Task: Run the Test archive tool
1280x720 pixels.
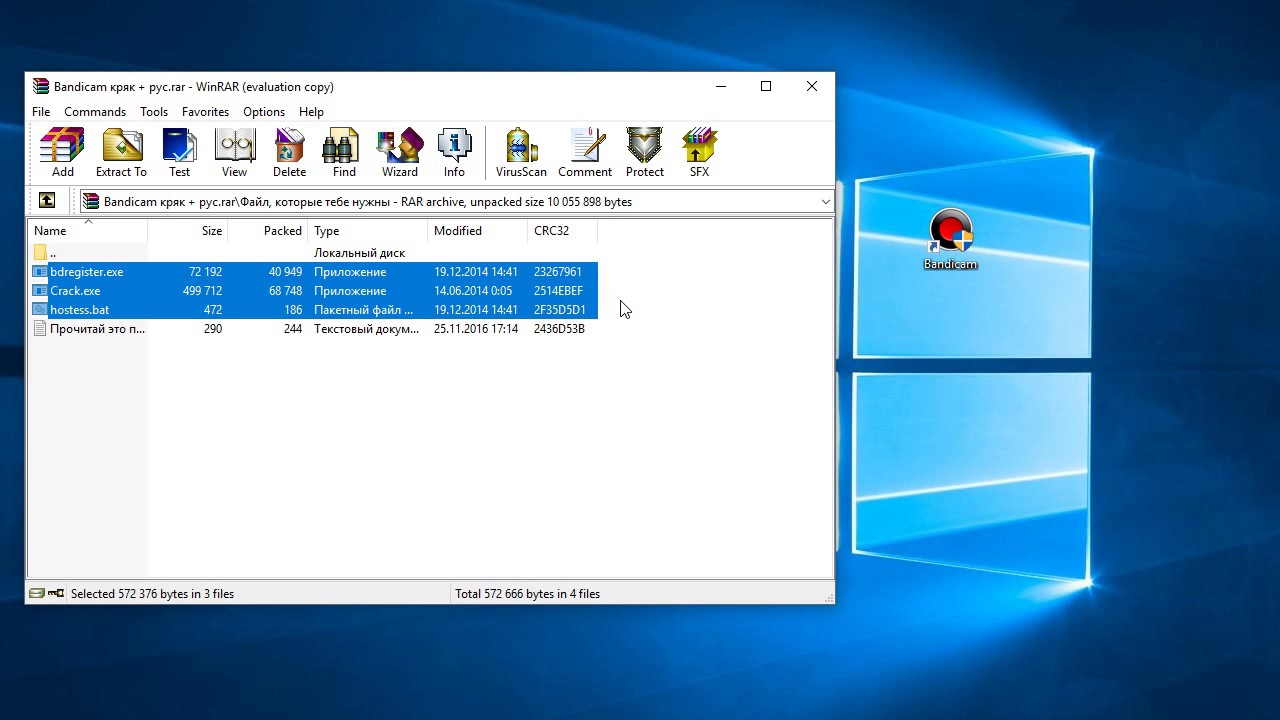Action: pyautogui.click(x=179, y=153)
